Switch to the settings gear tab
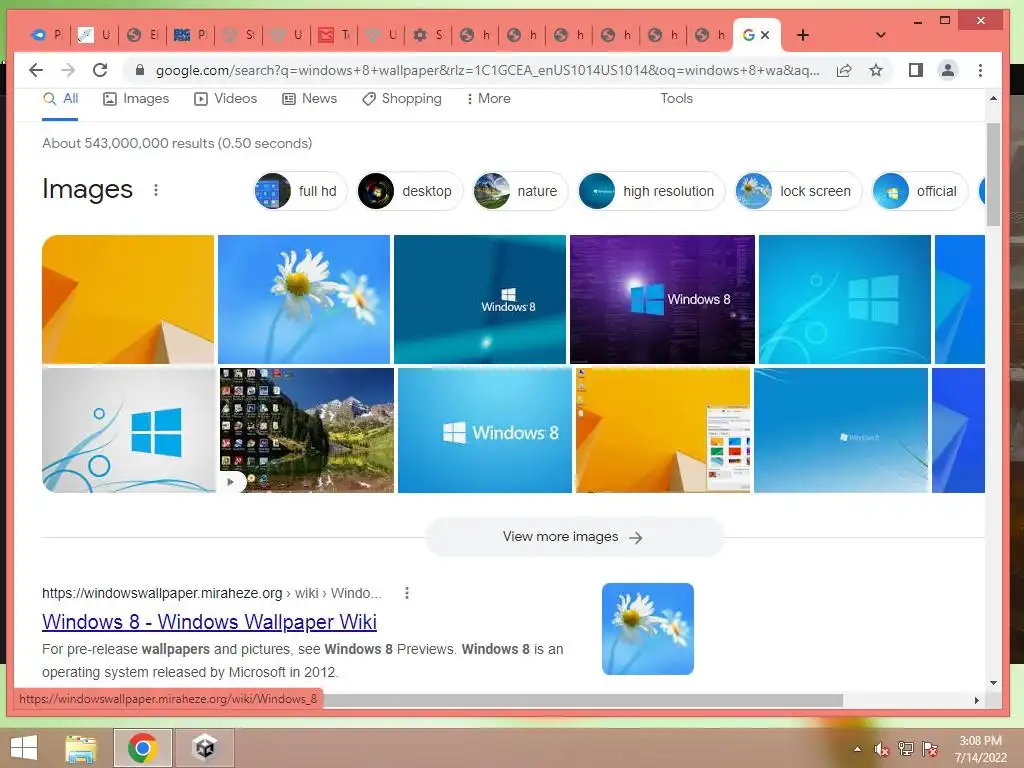The width and height of the screenshot is (1024, 768). click(428, 35)
